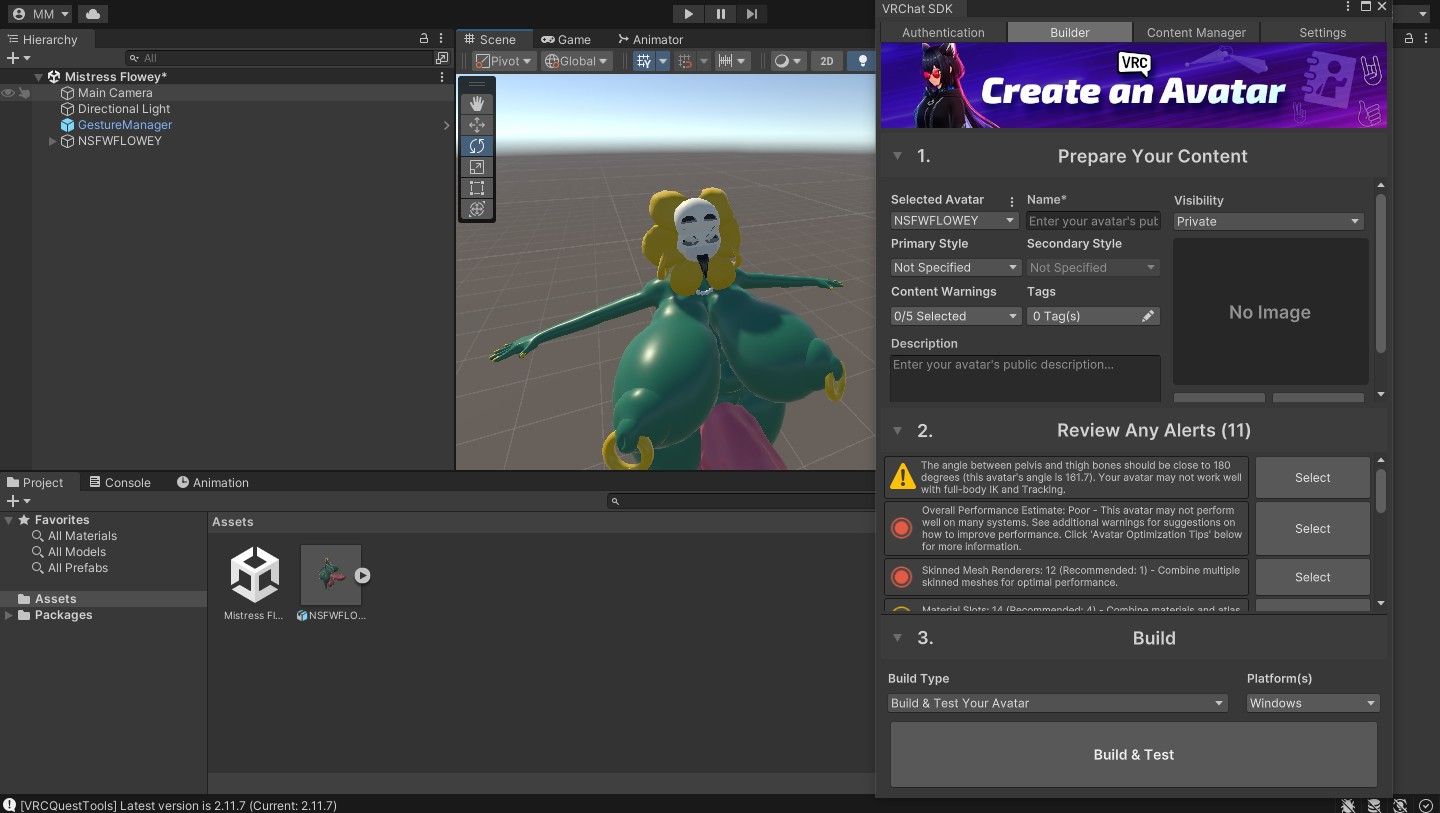Toggle scene picking for Main Camera
The image size is (1440, 813).
(x=24, y=93)
